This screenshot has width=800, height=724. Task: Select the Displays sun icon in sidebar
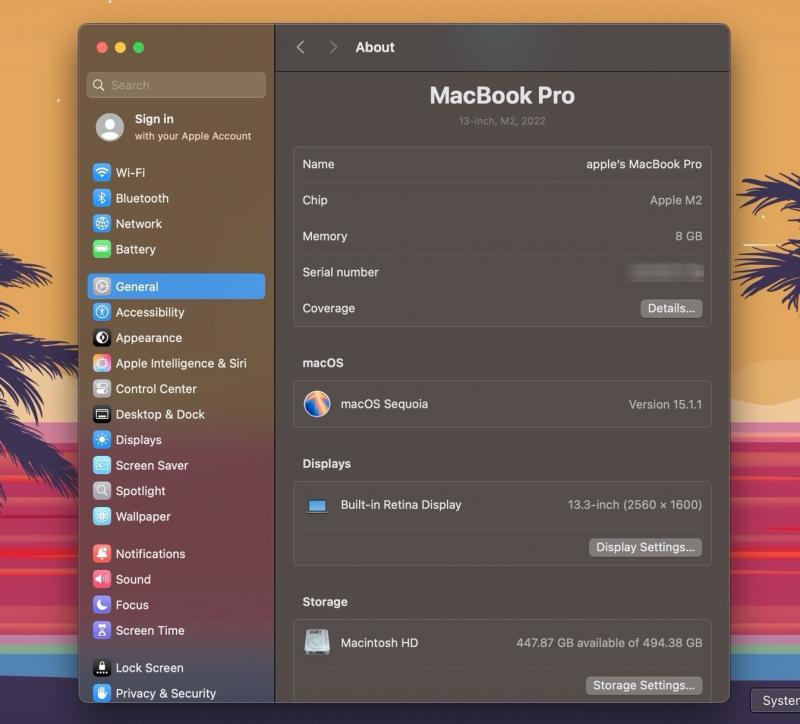tap(102, 440)
